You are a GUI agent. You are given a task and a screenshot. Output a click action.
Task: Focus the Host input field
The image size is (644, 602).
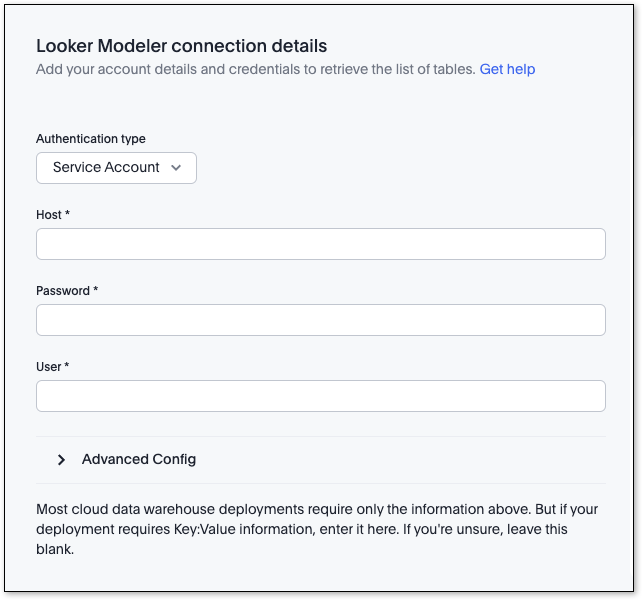coord(320,244)
